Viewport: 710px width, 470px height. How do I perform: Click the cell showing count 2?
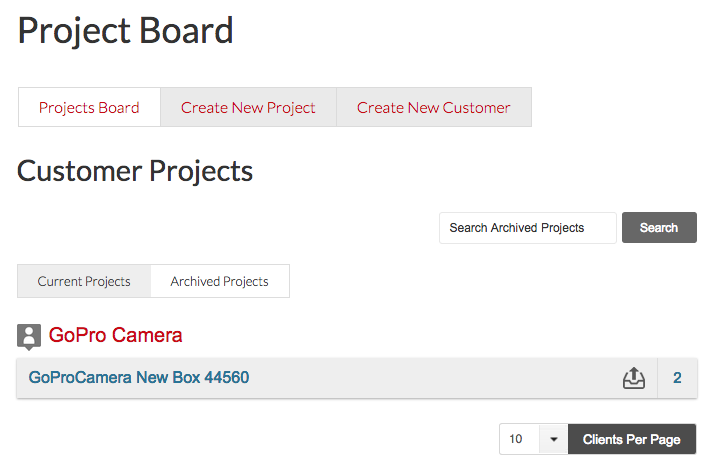(x=677, y=378)
